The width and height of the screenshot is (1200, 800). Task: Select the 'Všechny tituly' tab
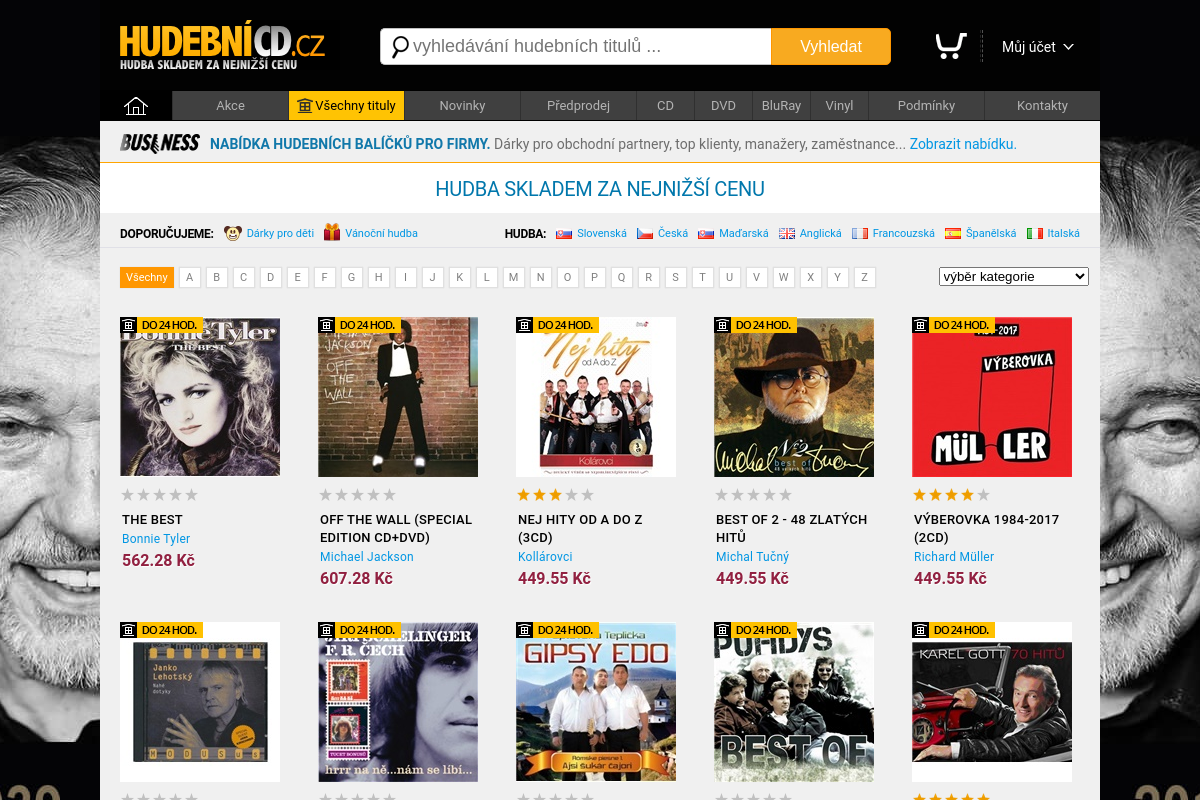point(346,106)
